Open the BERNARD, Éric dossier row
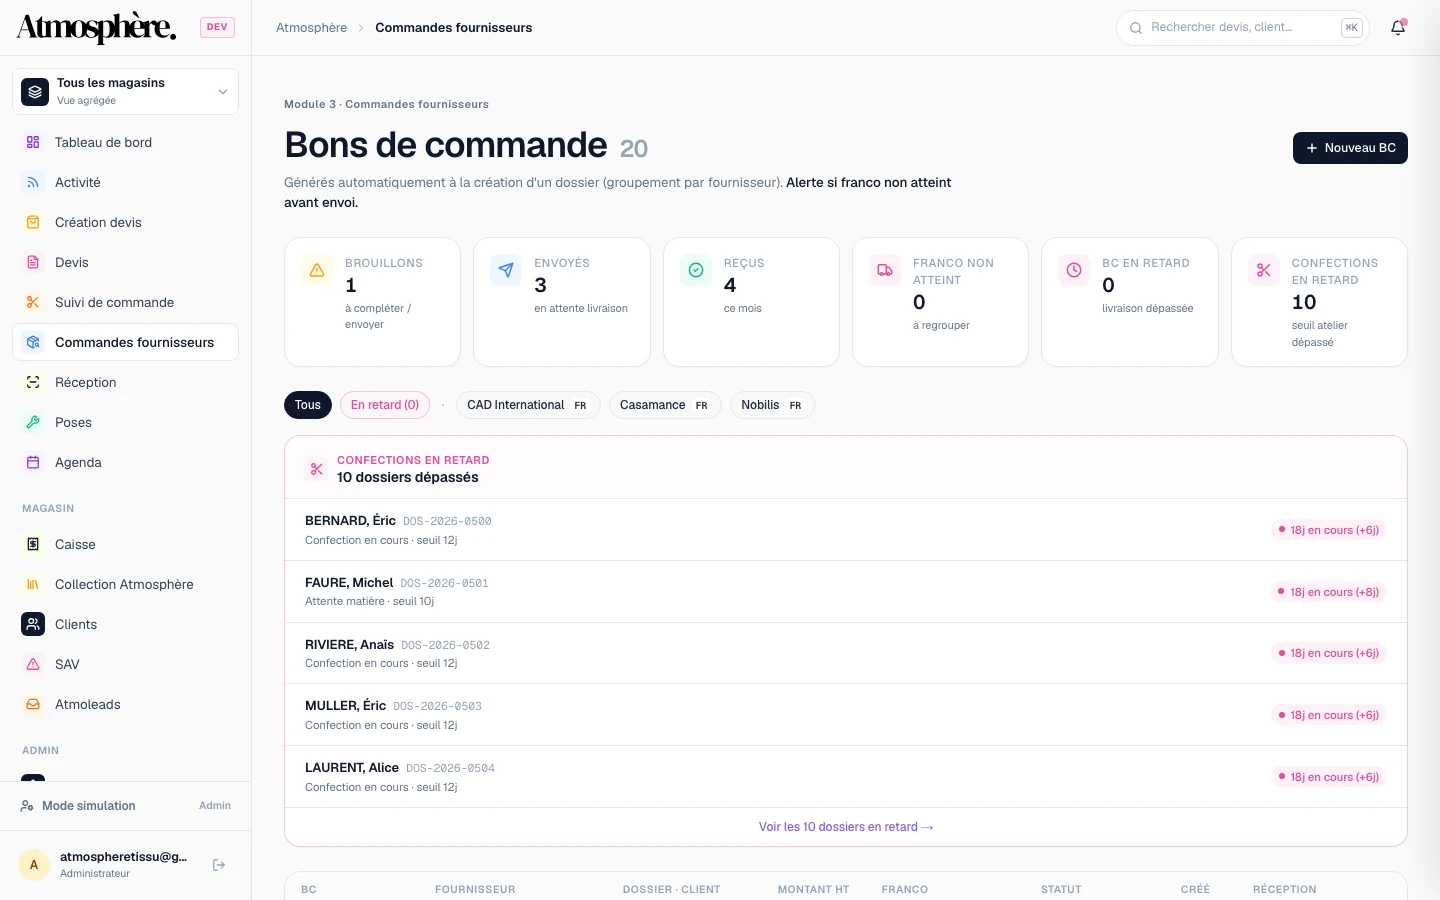 (846, 530)
